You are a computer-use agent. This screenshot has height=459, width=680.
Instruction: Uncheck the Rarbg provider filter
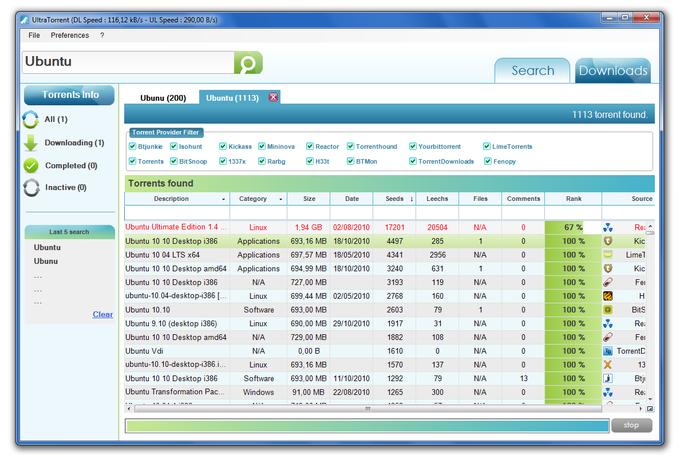point(262,161)
